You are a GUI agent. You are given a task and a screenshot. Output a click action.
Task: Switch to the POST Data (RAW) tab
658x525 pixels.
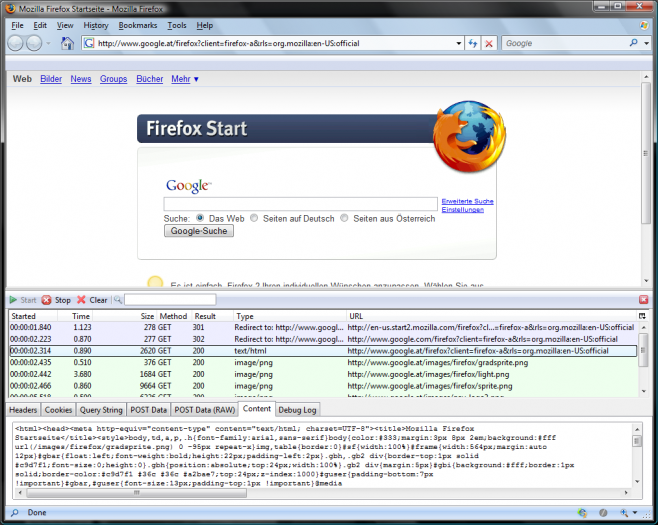(x=204, y=410)
